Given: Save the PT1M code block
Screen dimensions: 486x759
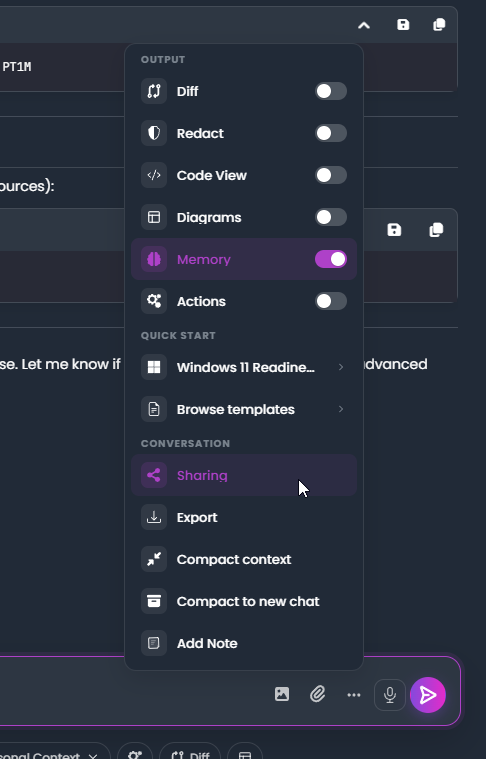Looking at the screenshot, I should point(403,25).
